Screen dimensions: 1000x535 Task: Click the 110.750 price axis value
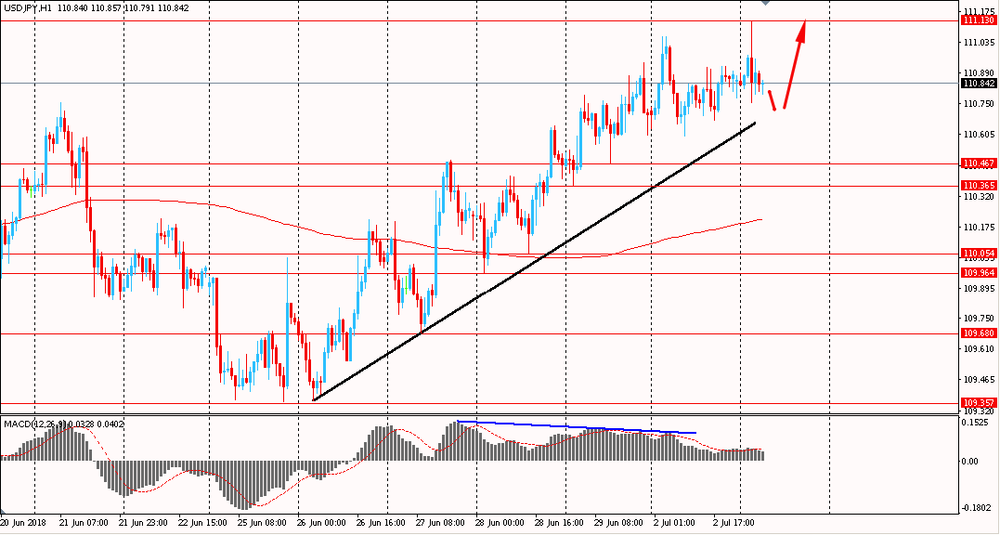click(980, 104)
